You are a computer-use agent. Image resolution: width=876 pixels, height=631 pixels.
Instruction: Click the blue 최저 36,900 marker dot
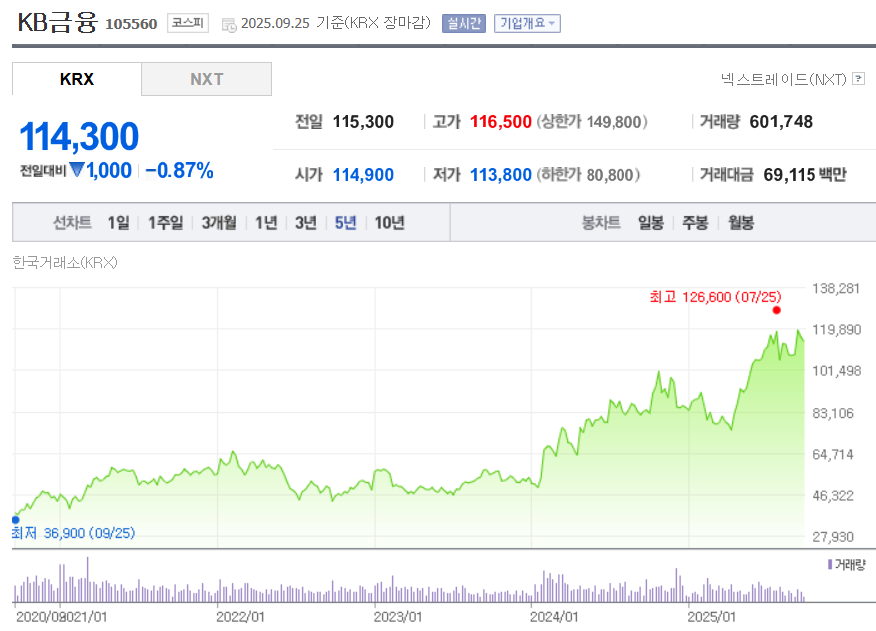[x=16, y=520]
